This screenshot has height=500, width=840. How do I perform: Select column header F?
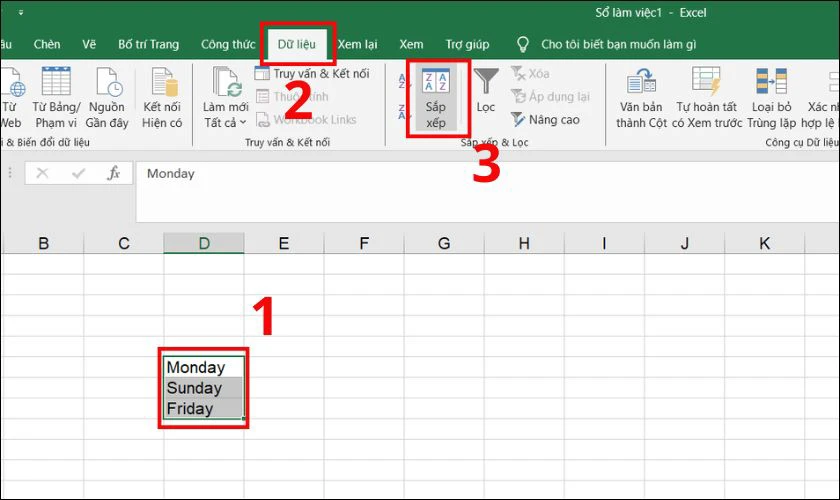(364, 243)
